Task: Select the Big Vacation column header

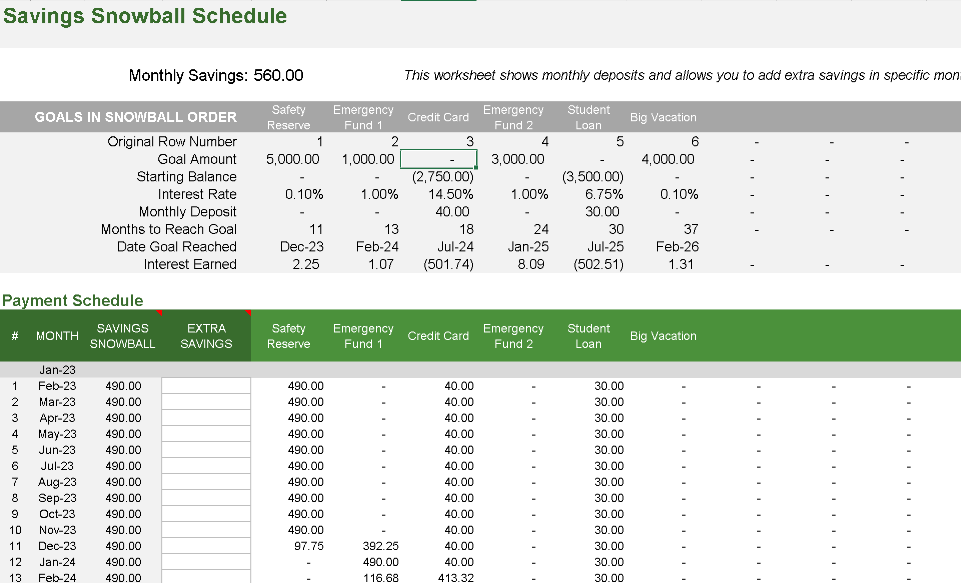Action: tap(663, 335)
